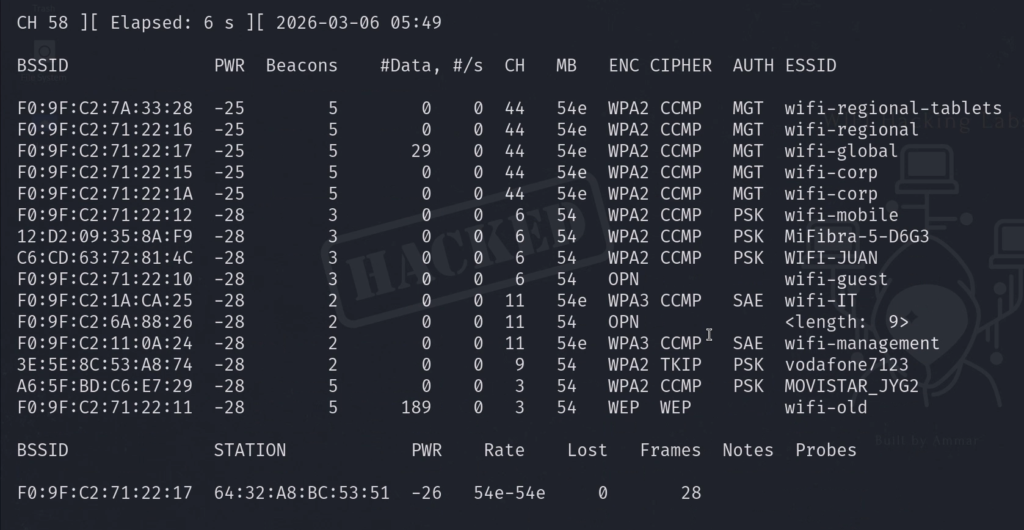Click the Probes column header
This screenshot has height=530, width=1024.
[826, 450]
